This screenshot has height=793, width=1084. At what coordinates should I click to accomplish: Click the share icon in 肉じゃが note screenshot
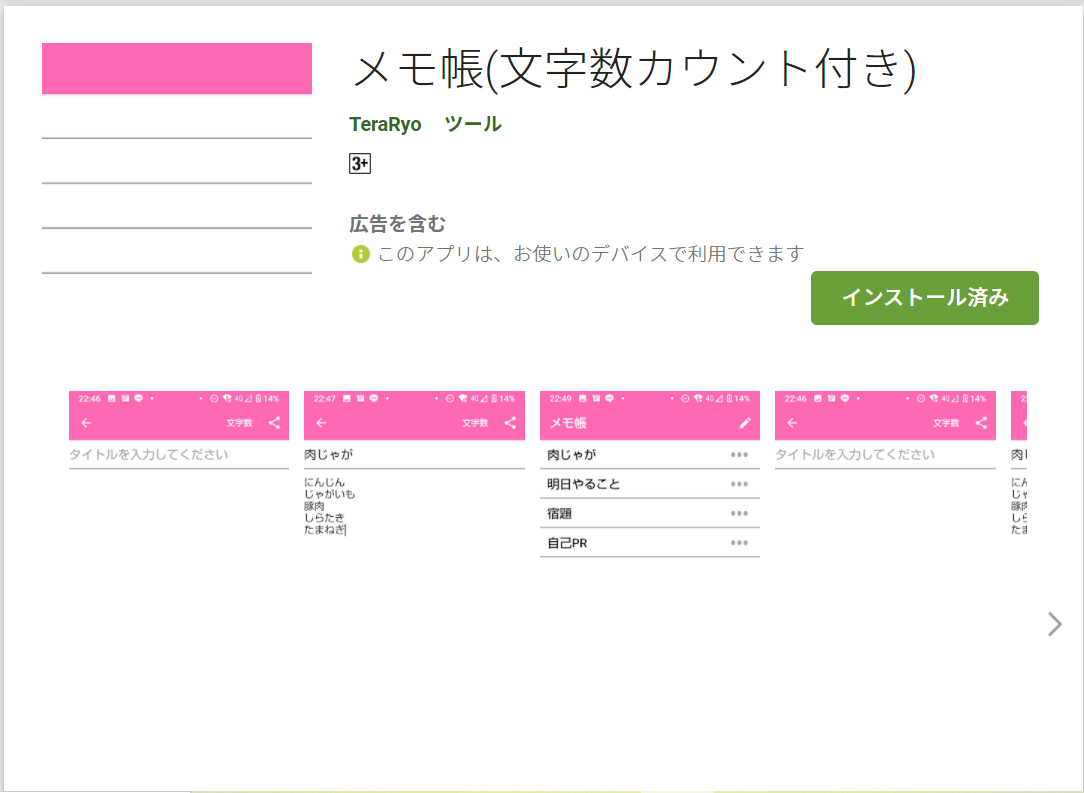click(x=510, y=423)
